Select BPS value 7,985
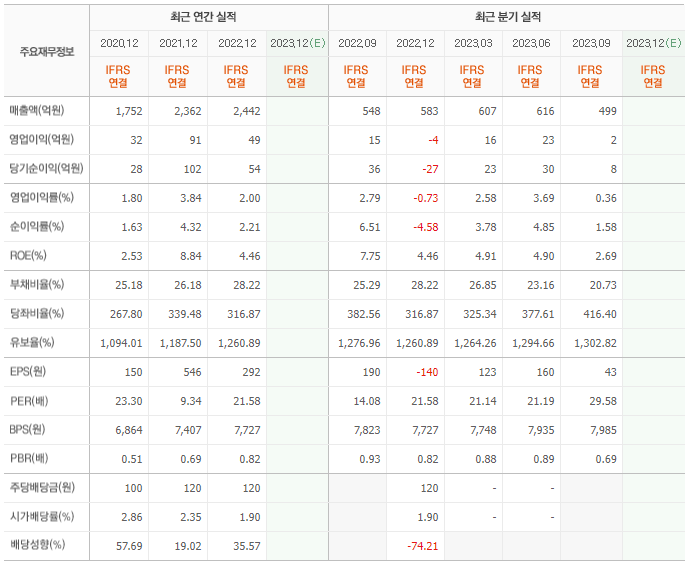 click(x=603, y=430)
